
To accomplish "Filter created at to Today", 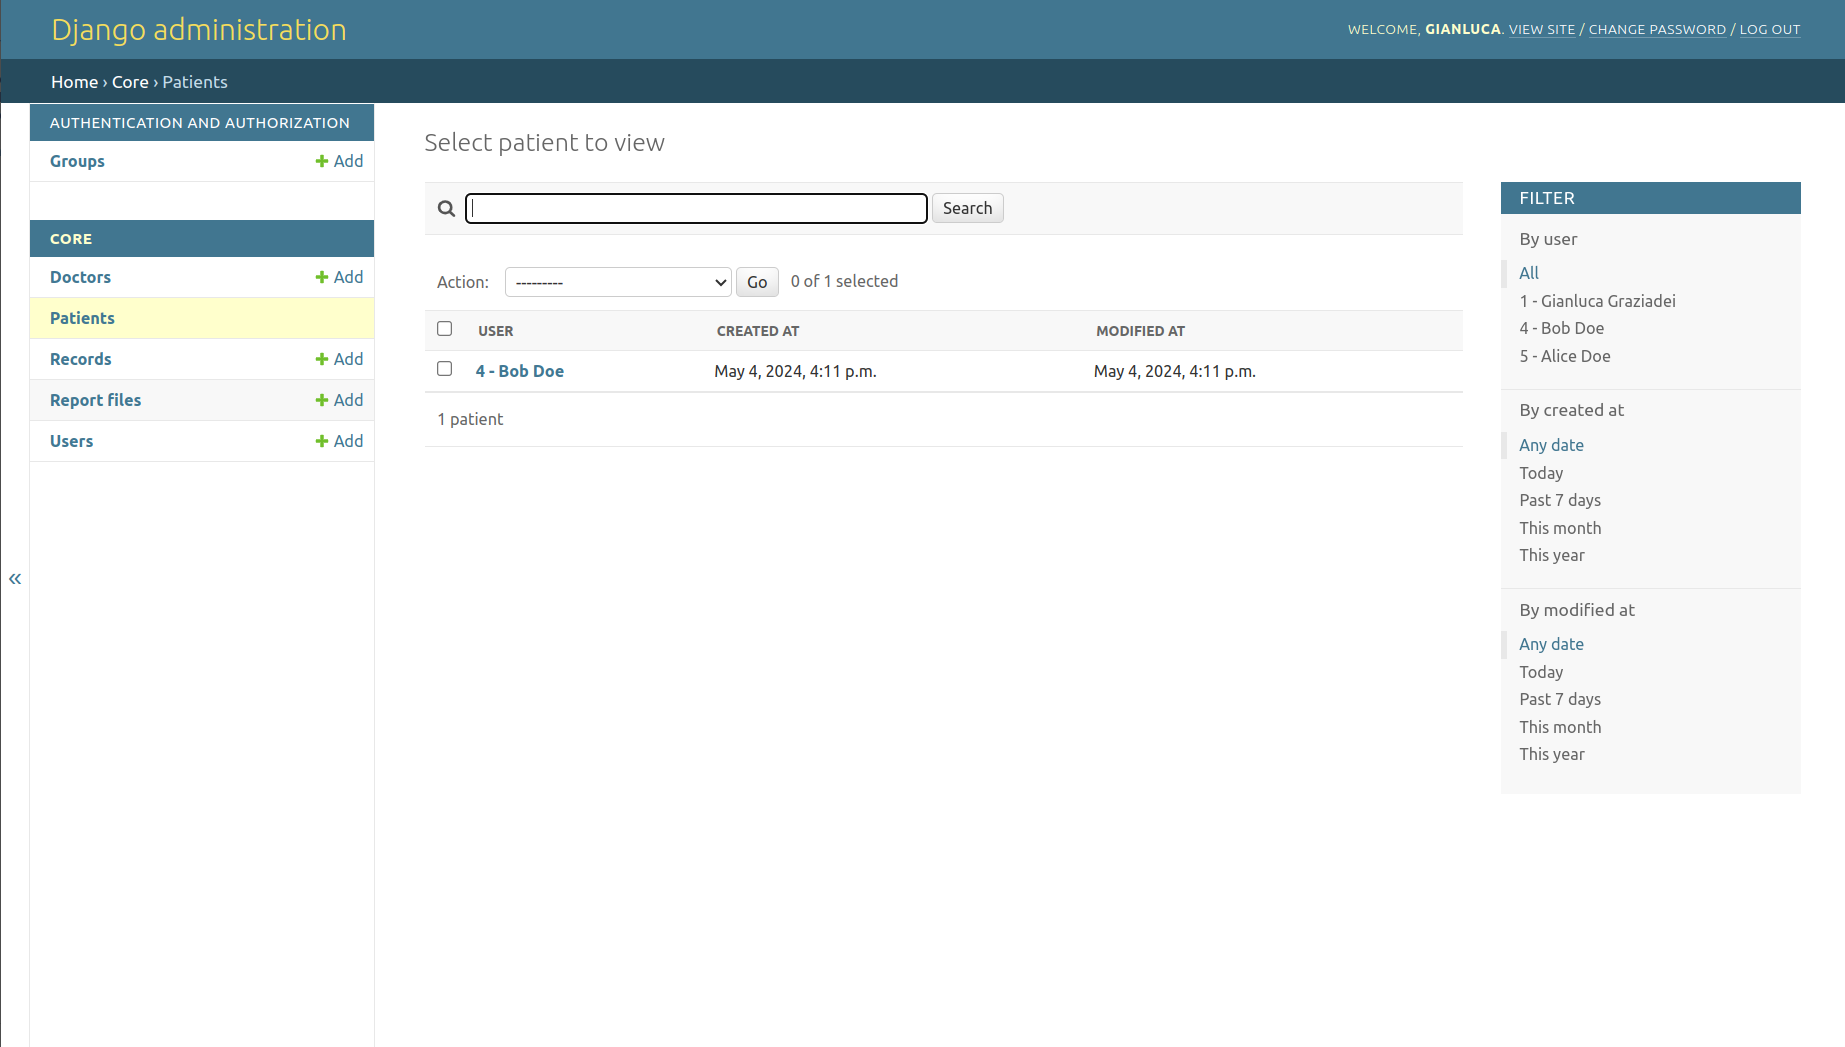I will pos(1541,473).
